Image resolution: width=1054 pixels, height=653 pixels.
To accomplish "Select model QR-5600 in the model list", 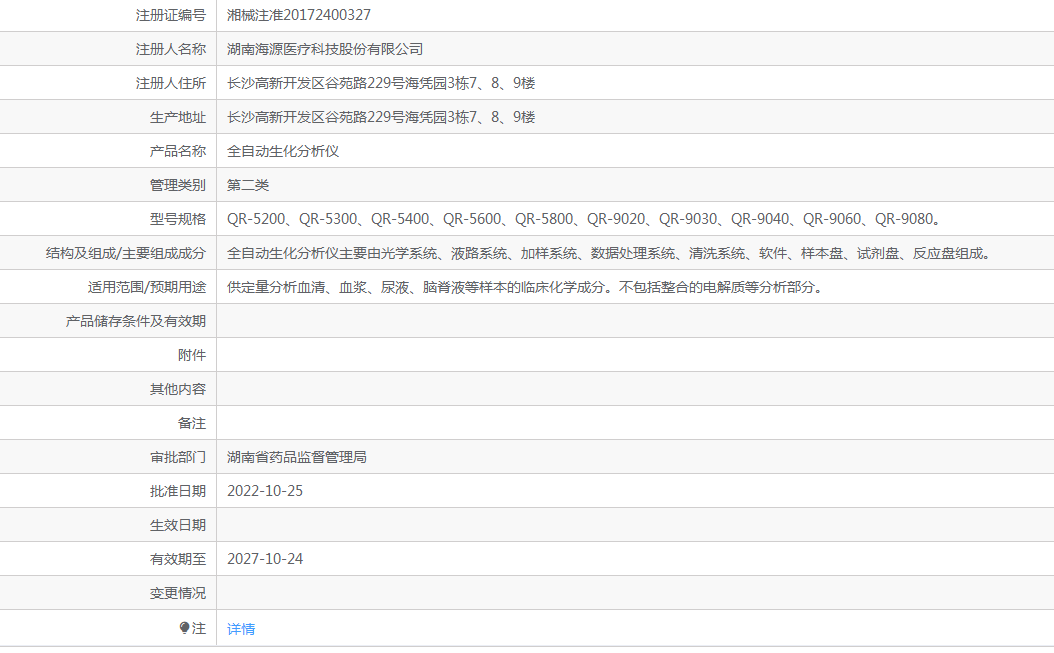I will point(472,219).
